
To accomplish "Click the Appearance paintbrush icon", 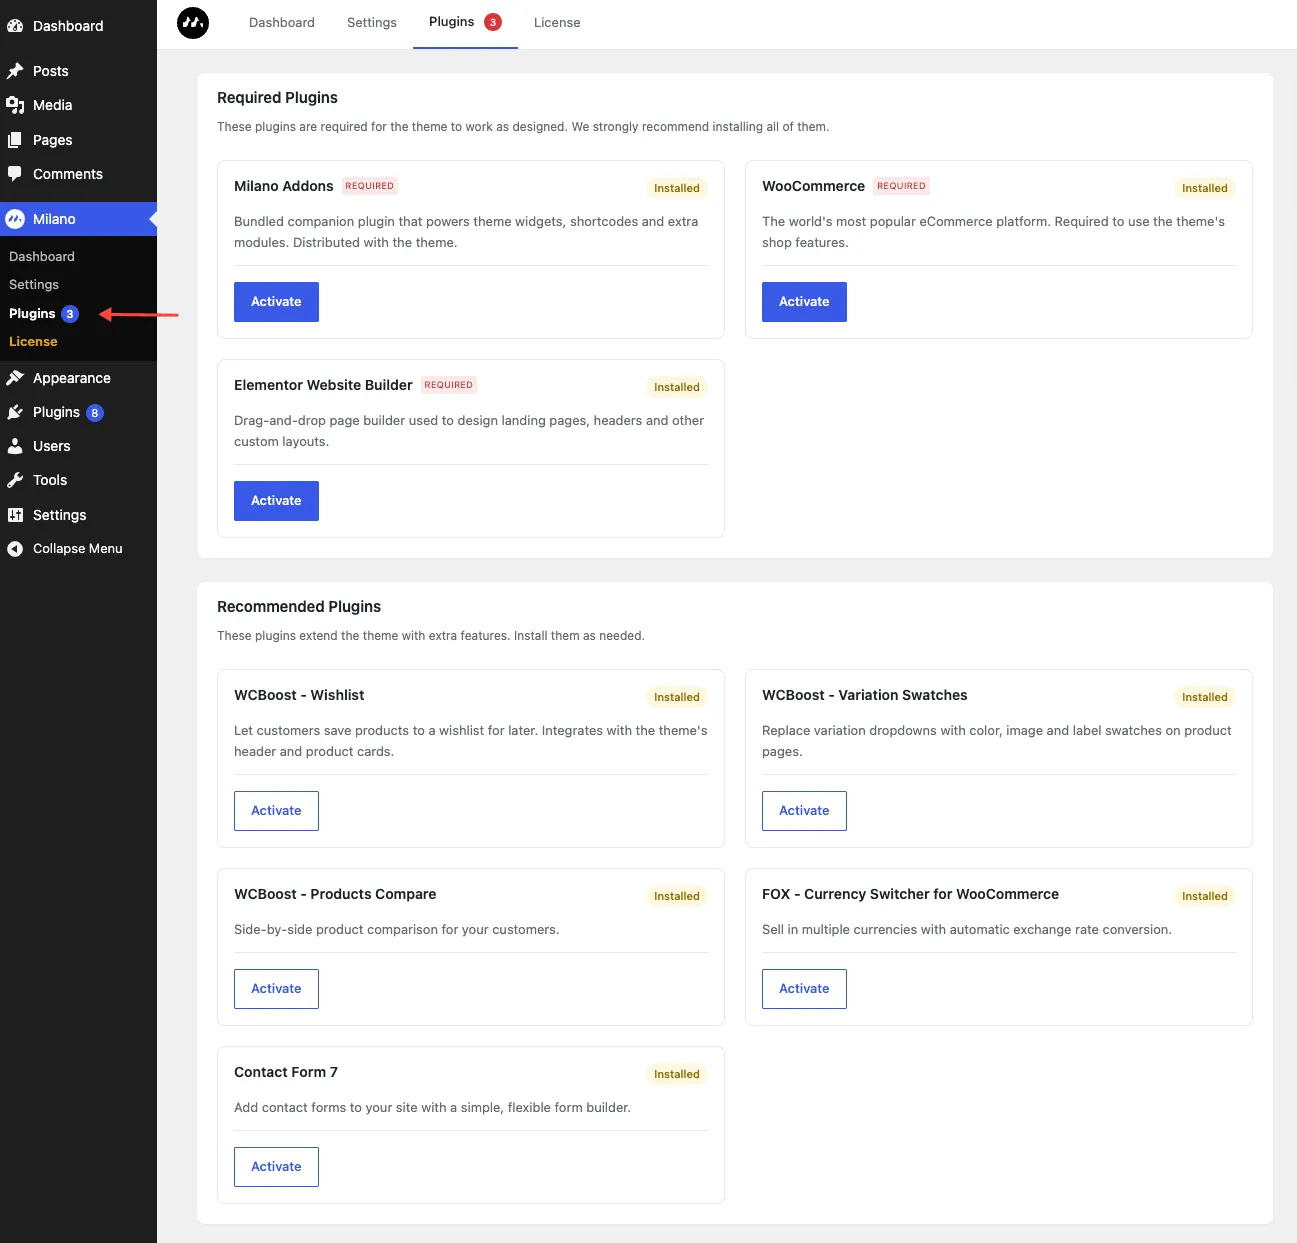I will pos(15,378).
